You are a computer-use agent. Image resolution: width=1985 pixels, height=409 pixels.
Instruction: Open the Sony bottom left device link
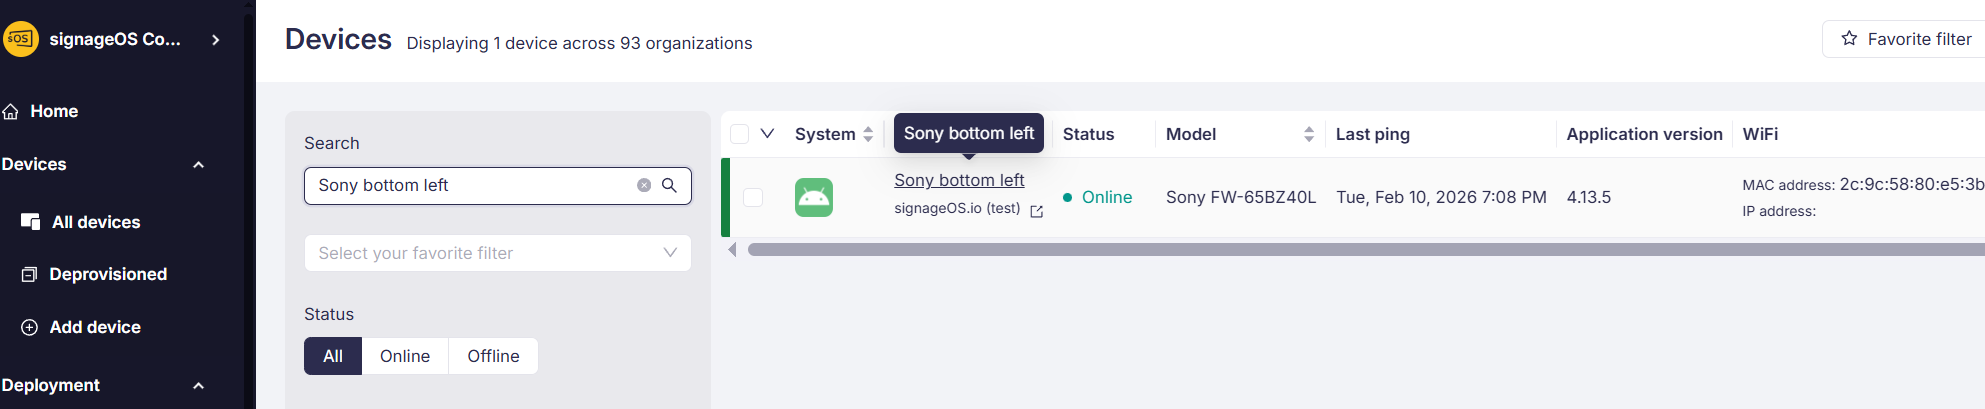pos(959,180)
